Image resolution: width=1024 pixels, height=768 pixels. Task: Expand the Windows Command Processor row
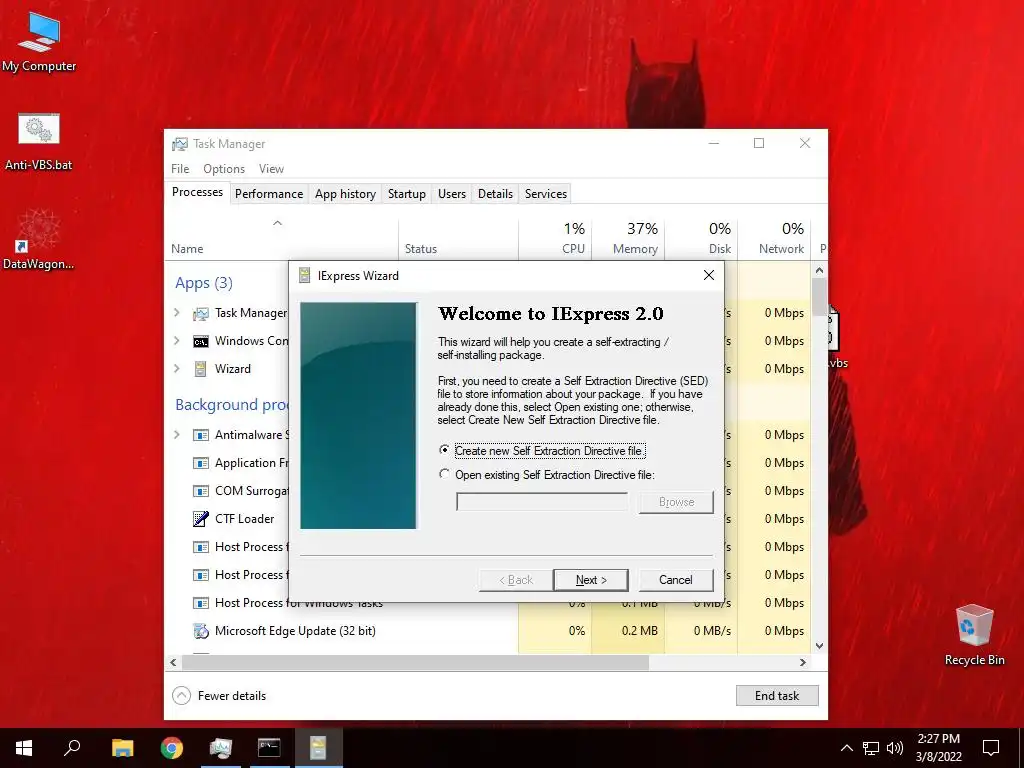[176, 341]
